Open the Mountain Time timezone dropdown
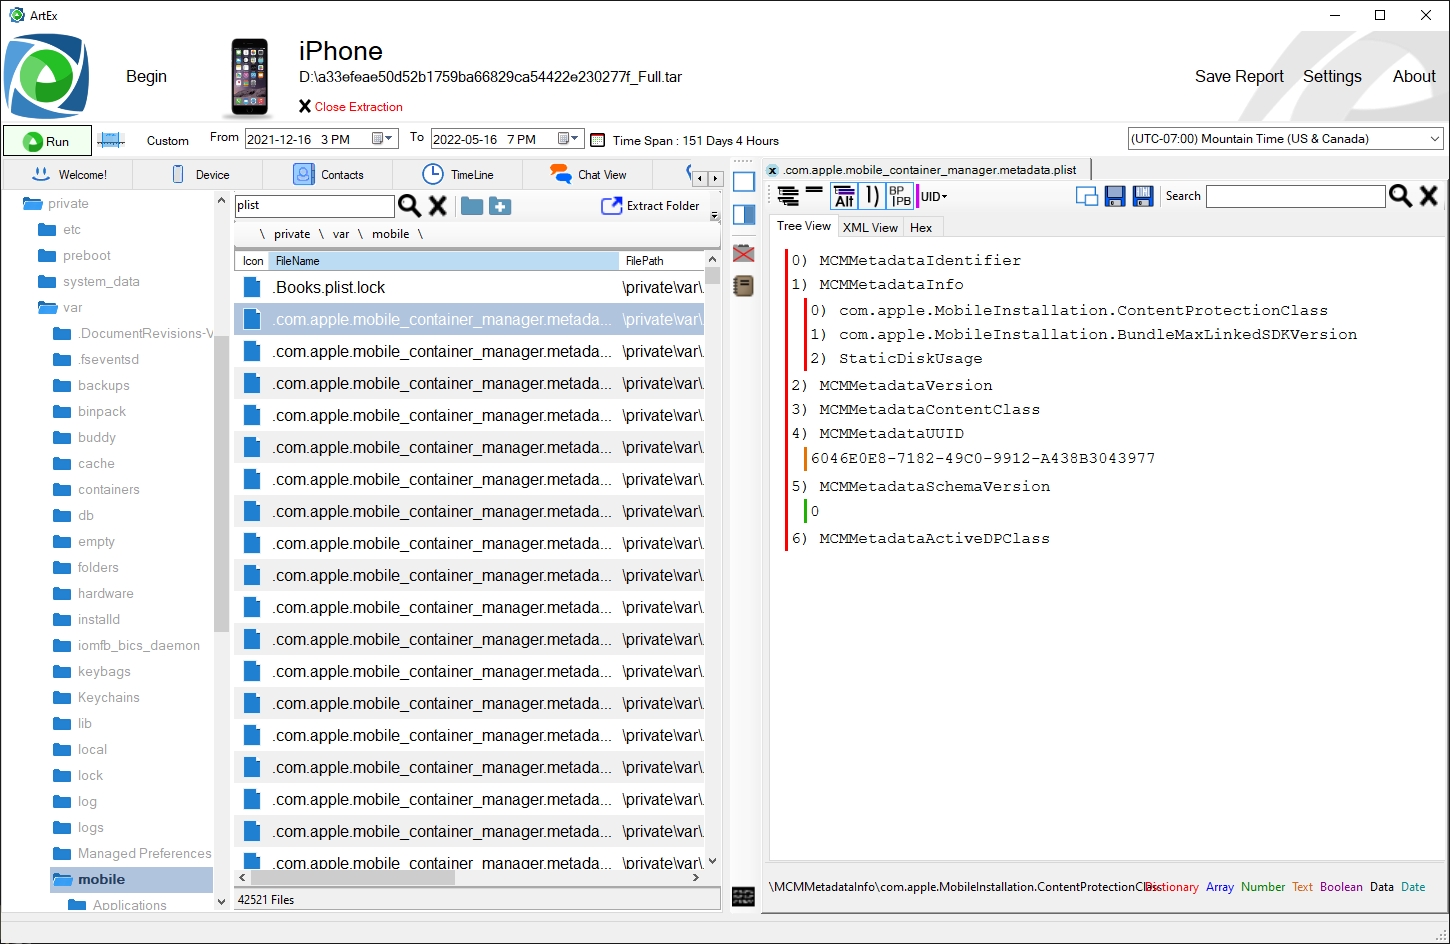 coord(1435,139)
